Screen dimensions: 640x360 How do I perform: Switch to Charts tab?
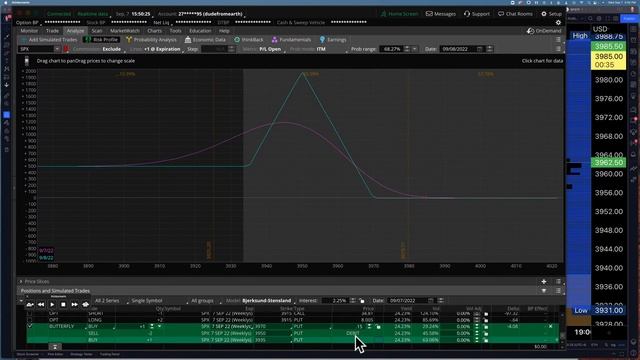(154, 31)
